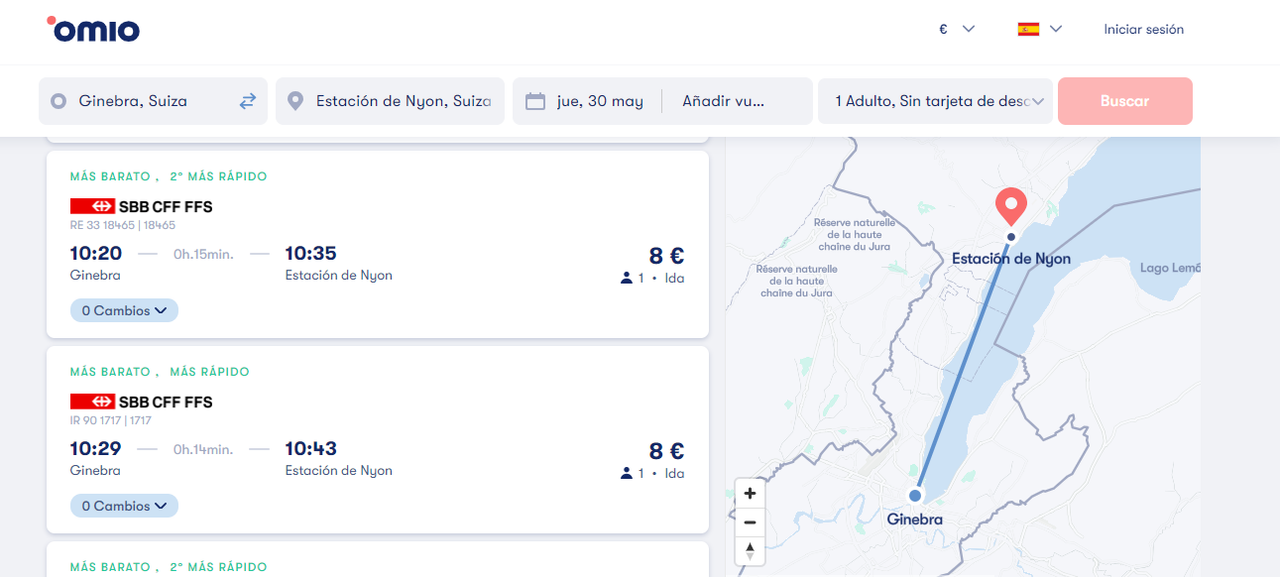The width and height of the screenshot is (1280, 577).
Task: Click the RE 33 18465 train number
Action: click(123, 226)
